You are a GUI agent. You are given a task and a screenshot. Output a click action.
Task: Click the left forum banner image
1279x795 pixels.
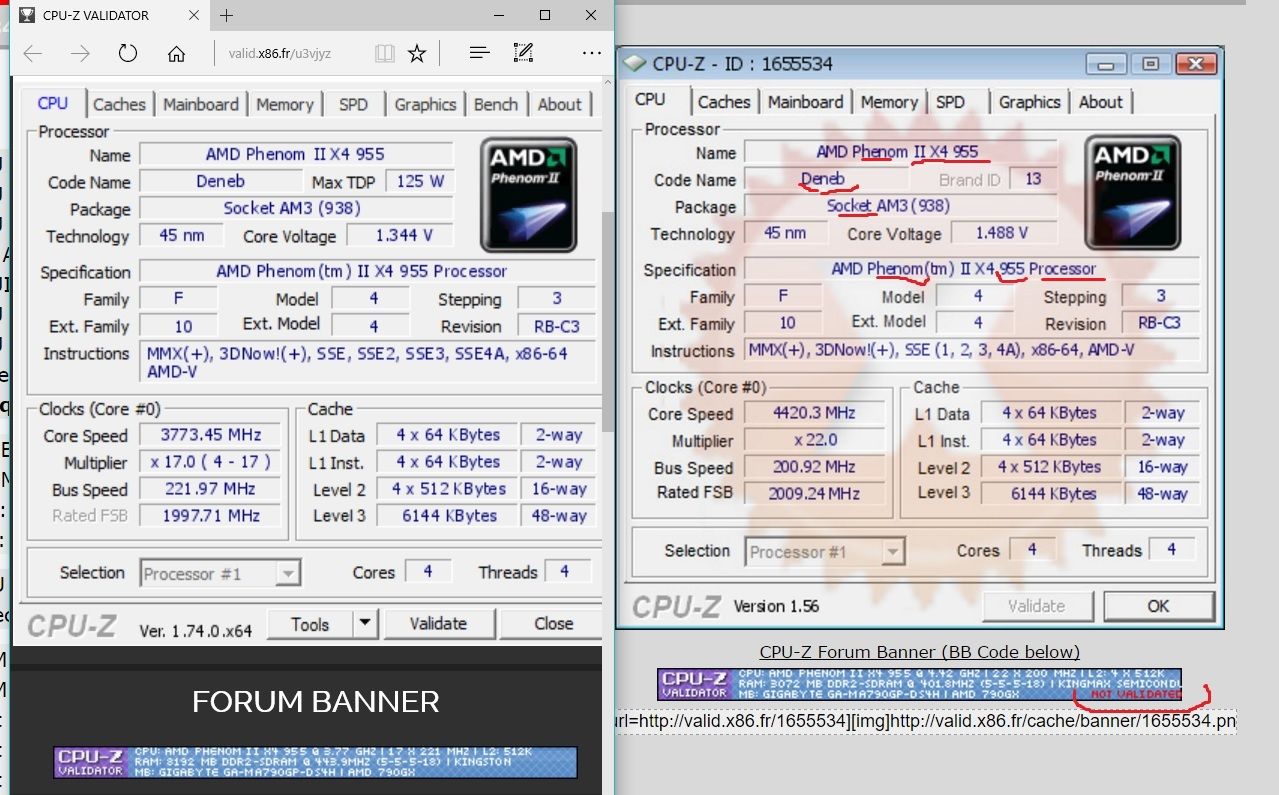316,762
